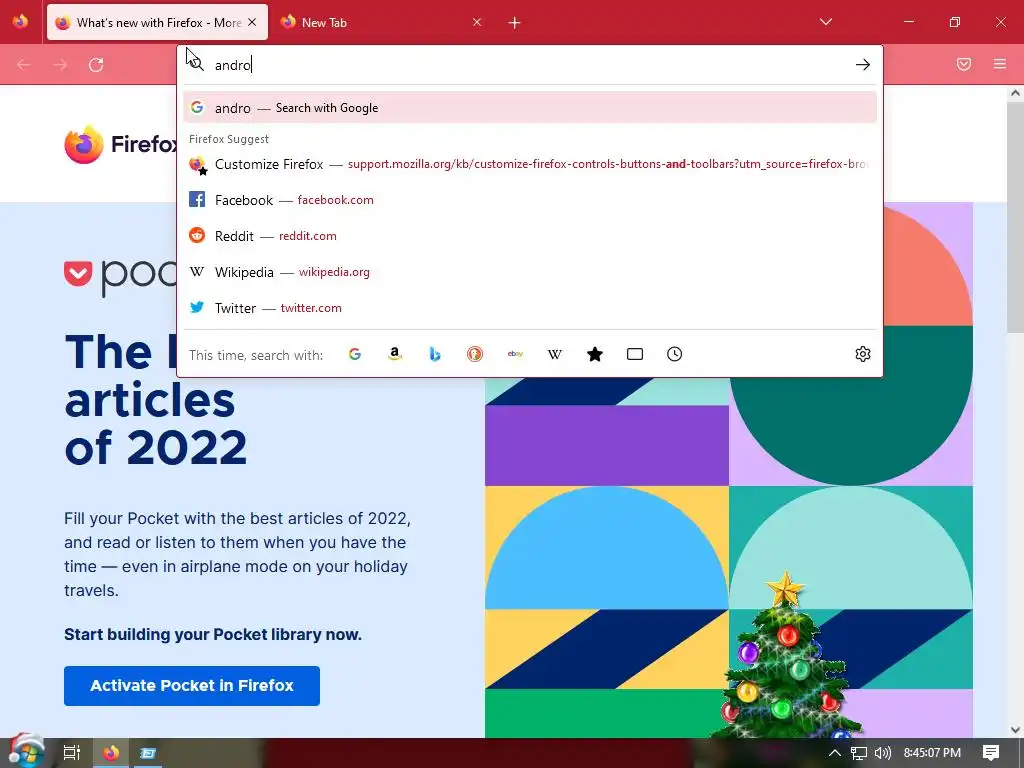
Task: Select andro Search with Google suggestion
Action: (x=530, y=108)
